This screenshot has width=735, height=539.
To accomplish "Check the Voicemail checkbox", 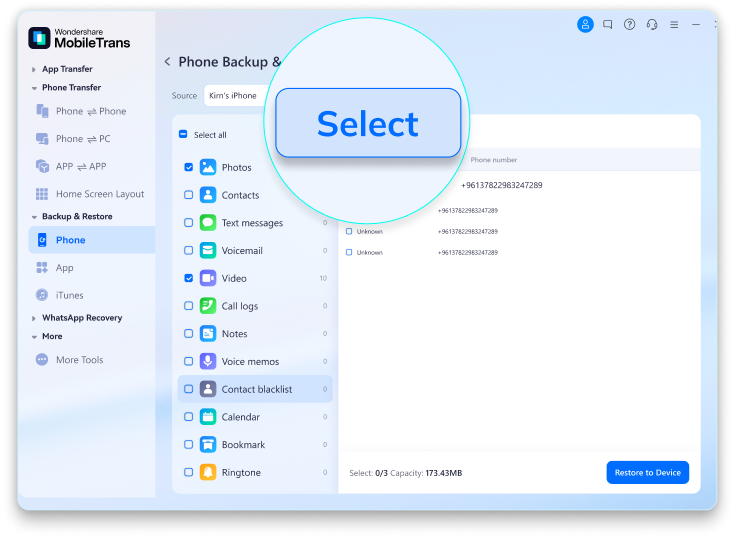I will pos(188,250).
